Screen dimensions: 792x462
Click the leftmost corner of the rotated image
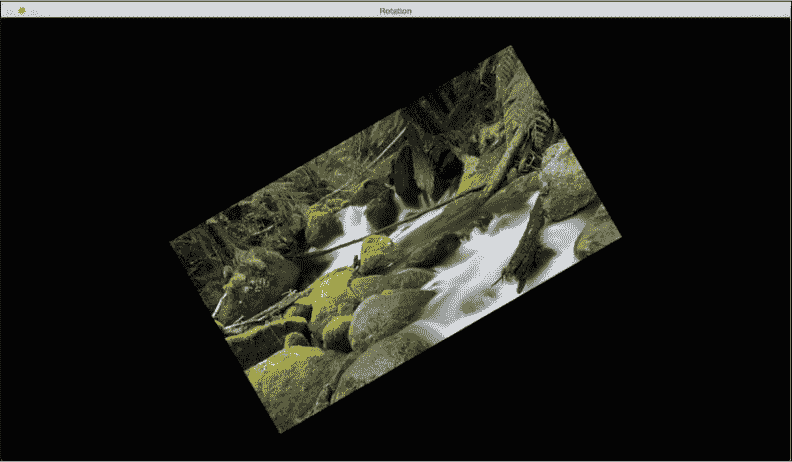point(171,241)
